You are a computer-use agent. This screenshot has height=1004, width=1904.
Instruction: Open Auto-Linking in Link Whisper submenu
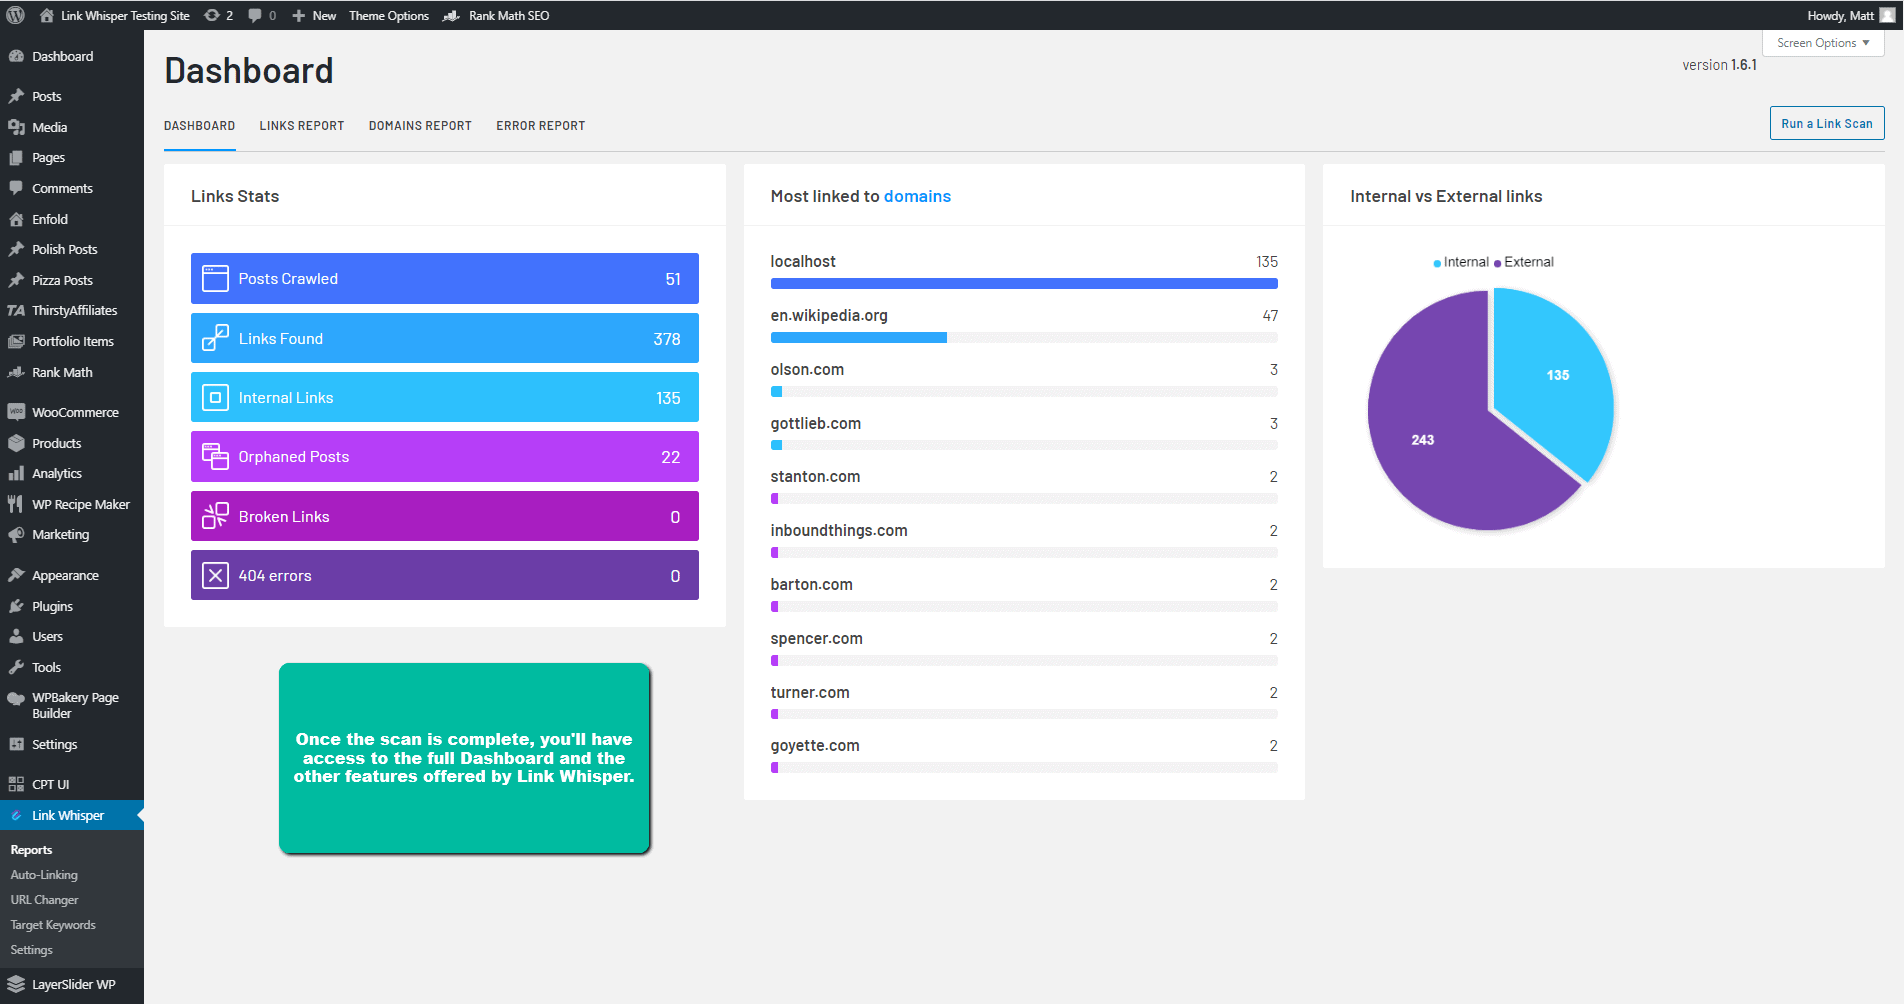[x=44, y=875]
